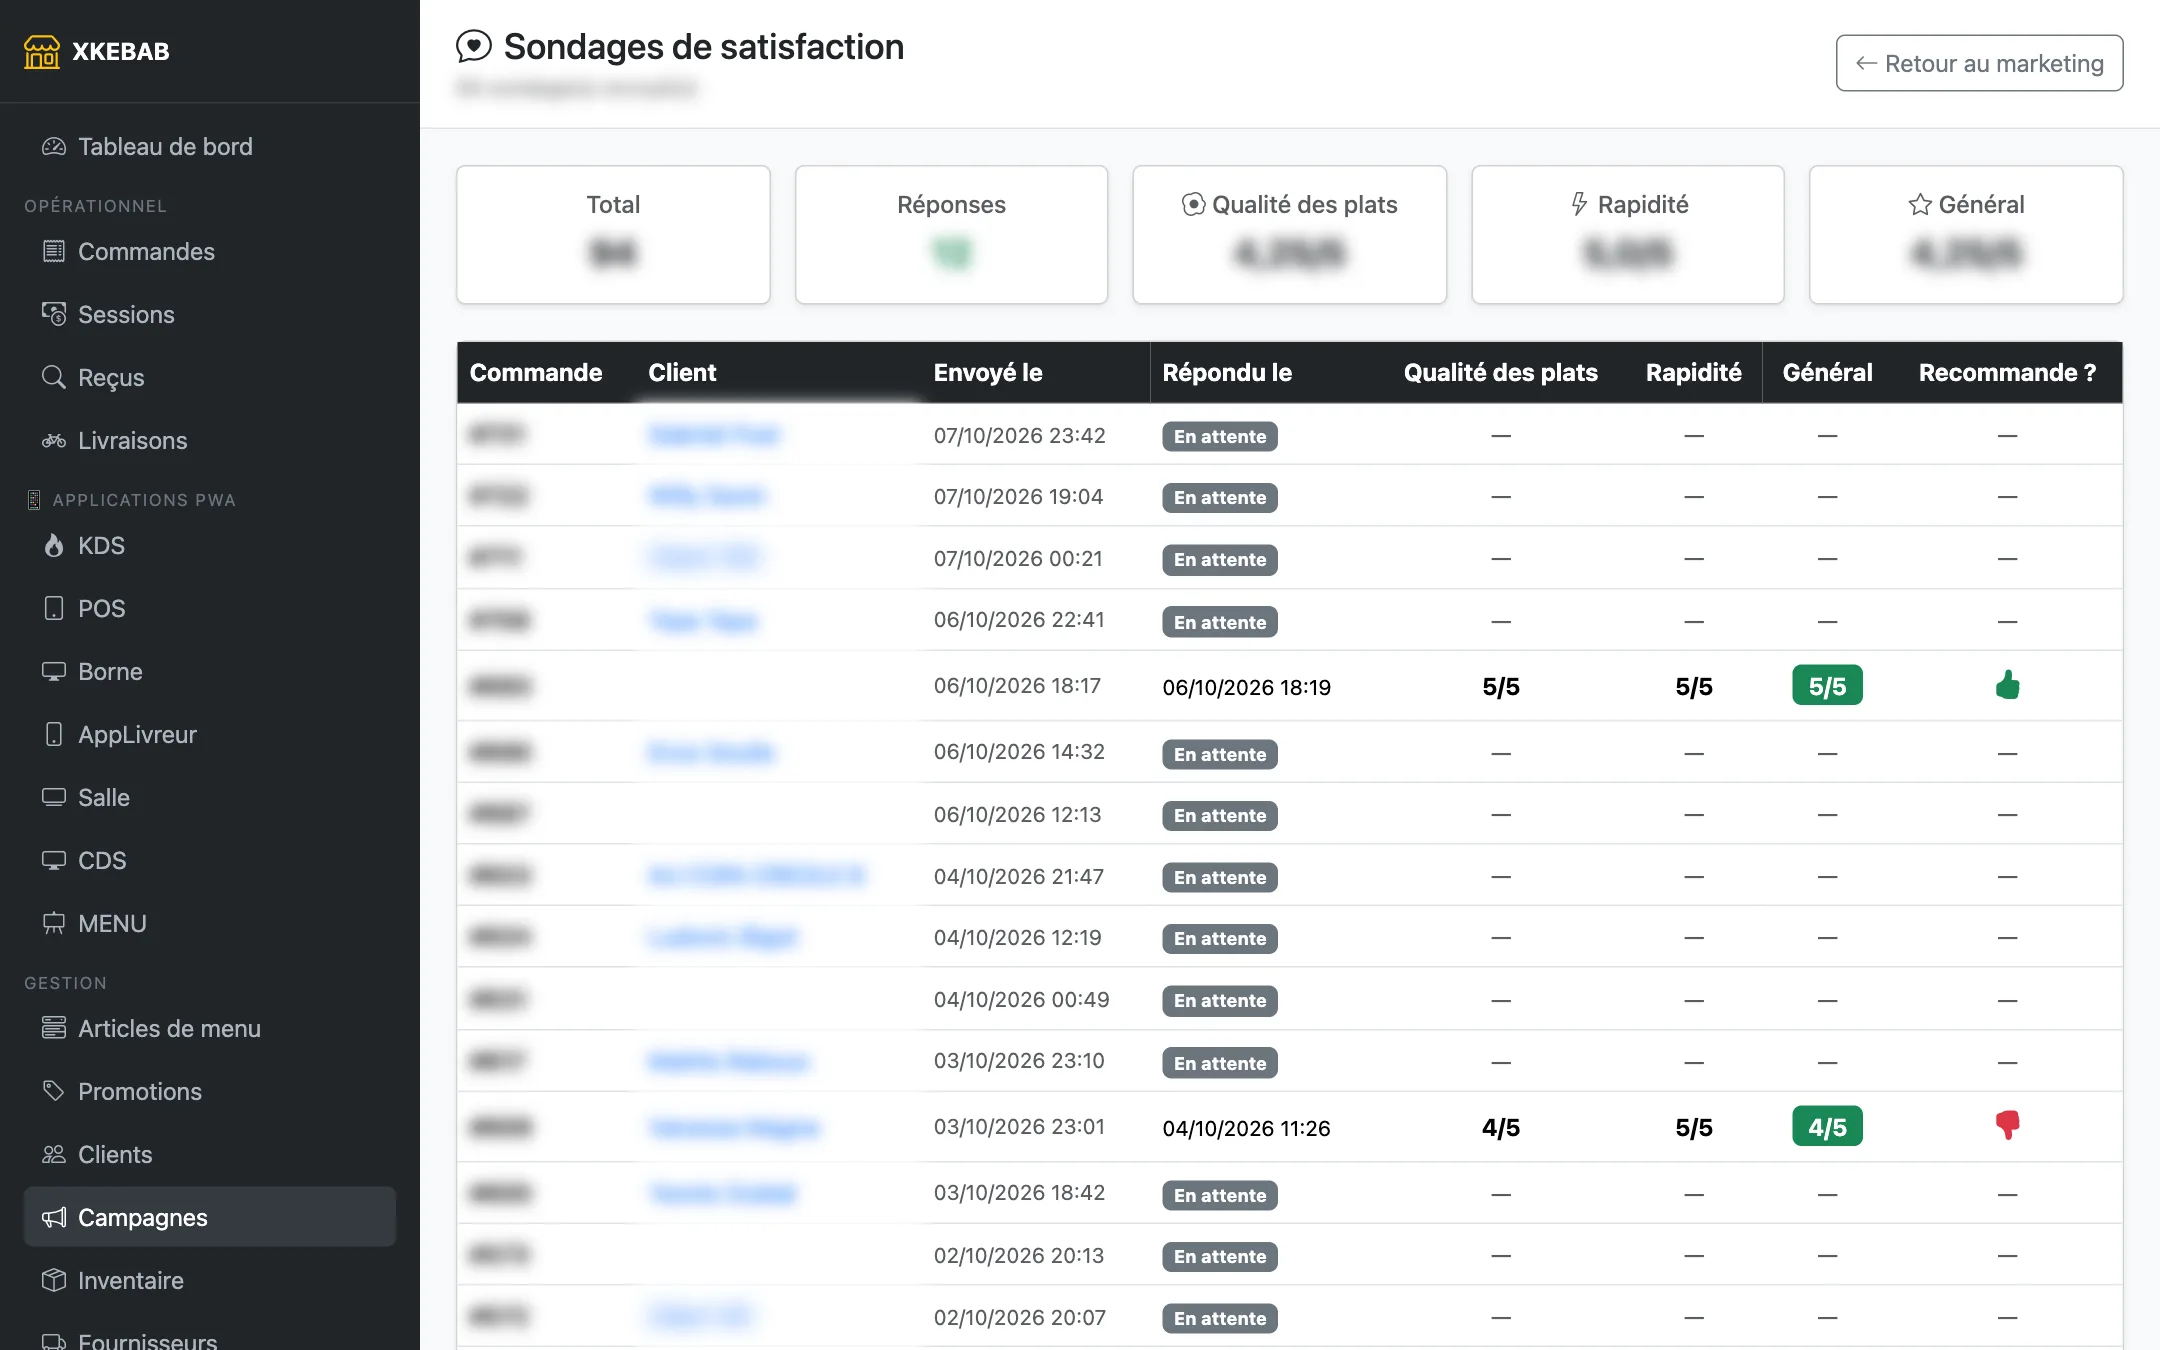Click En attente badge for 02/10/2026 20:13
The height and width of the screenshot is (1350, 2160).
point(1219,1256)
